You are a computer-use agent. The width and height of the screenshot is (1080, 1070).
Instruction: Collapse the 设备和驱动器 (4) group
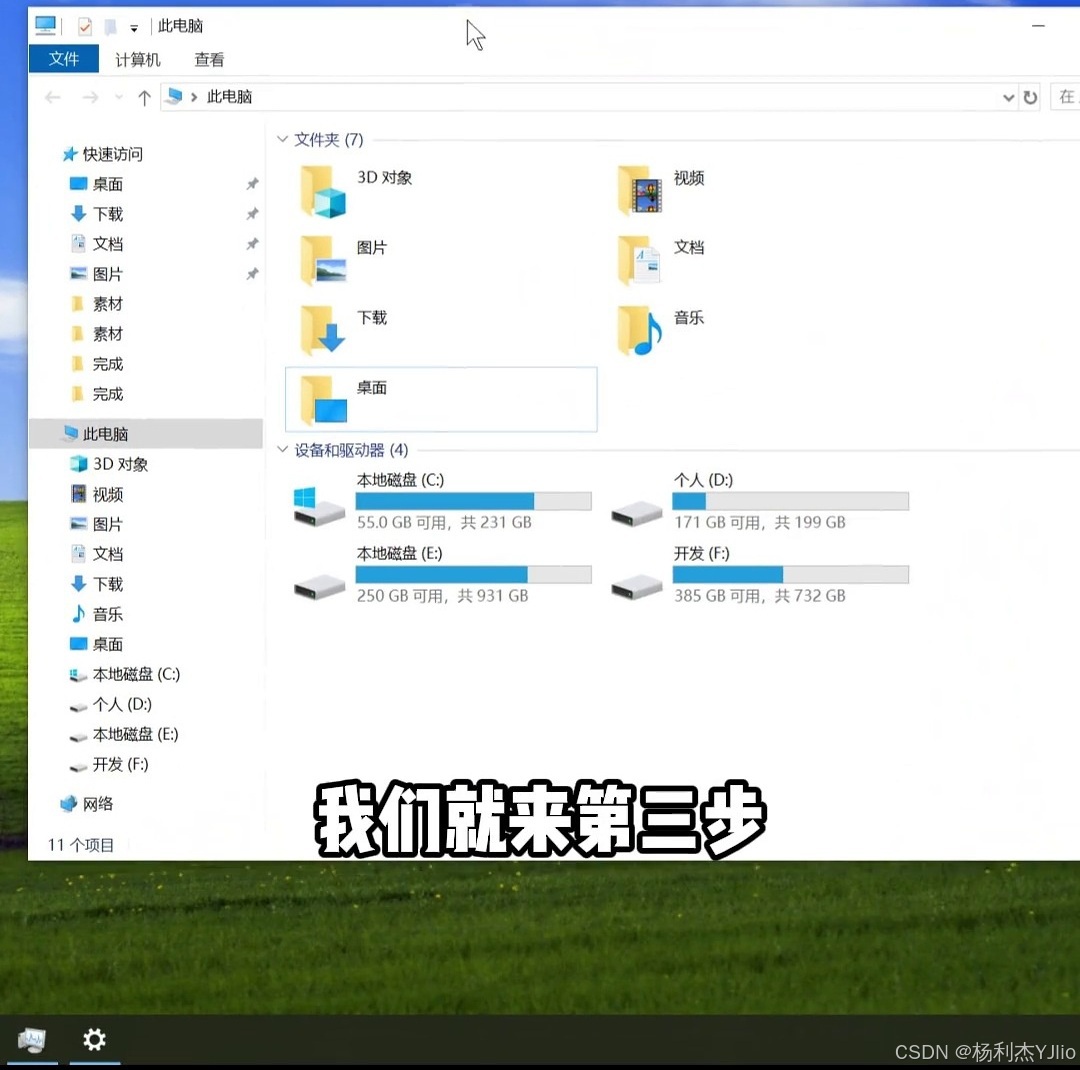tap(282, 449)
